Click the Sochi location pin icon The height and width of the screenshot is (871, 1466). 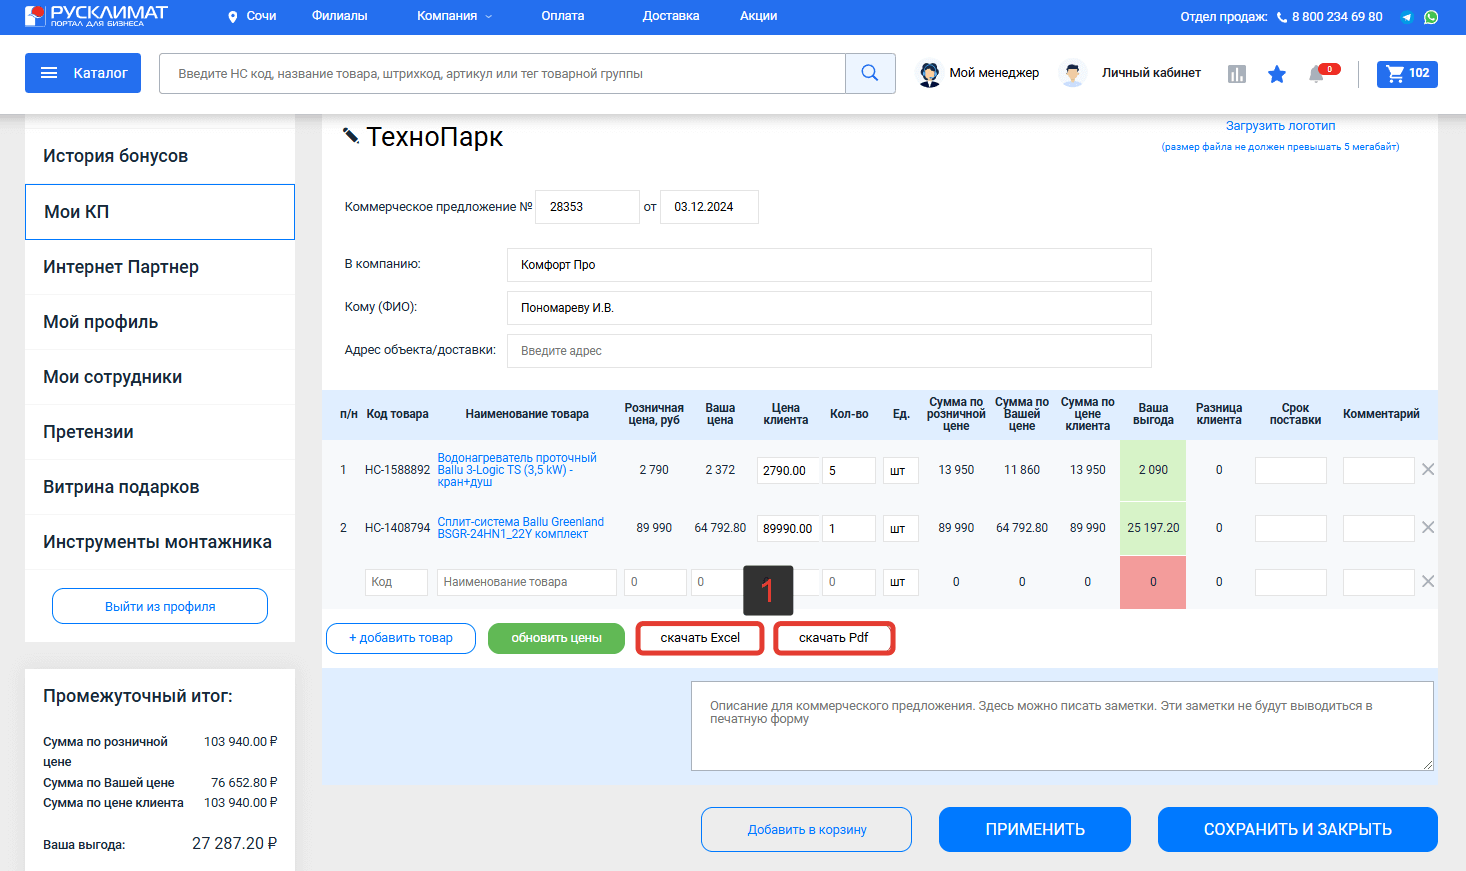click(233, 17)
